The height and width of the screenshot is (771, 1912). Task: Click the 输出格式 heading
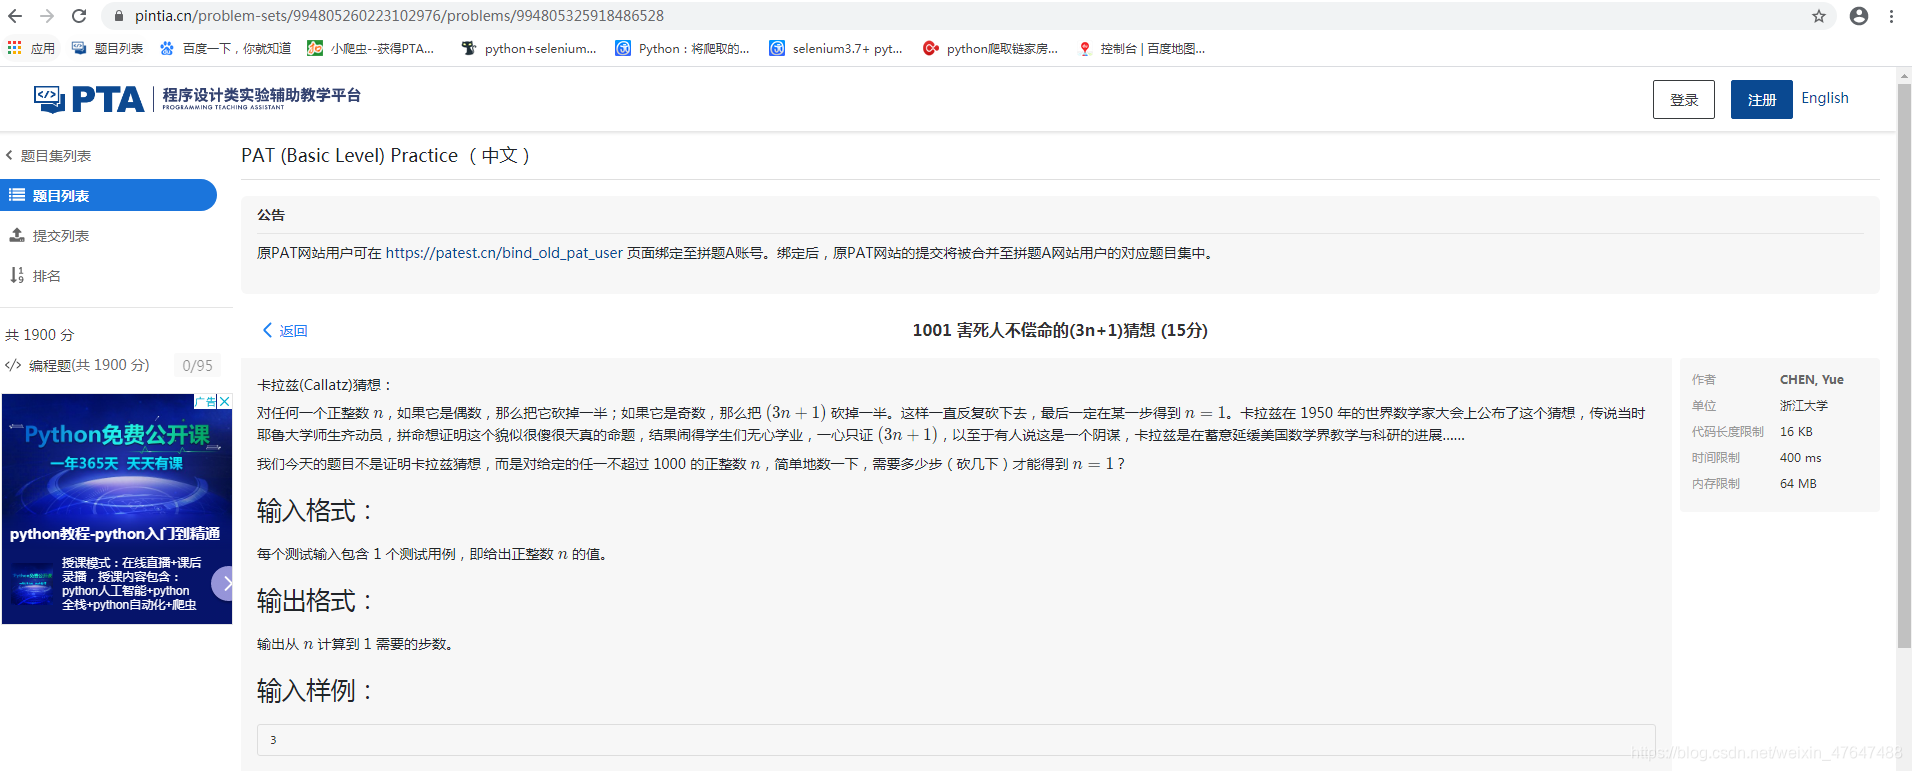click(x=314, y=601)
